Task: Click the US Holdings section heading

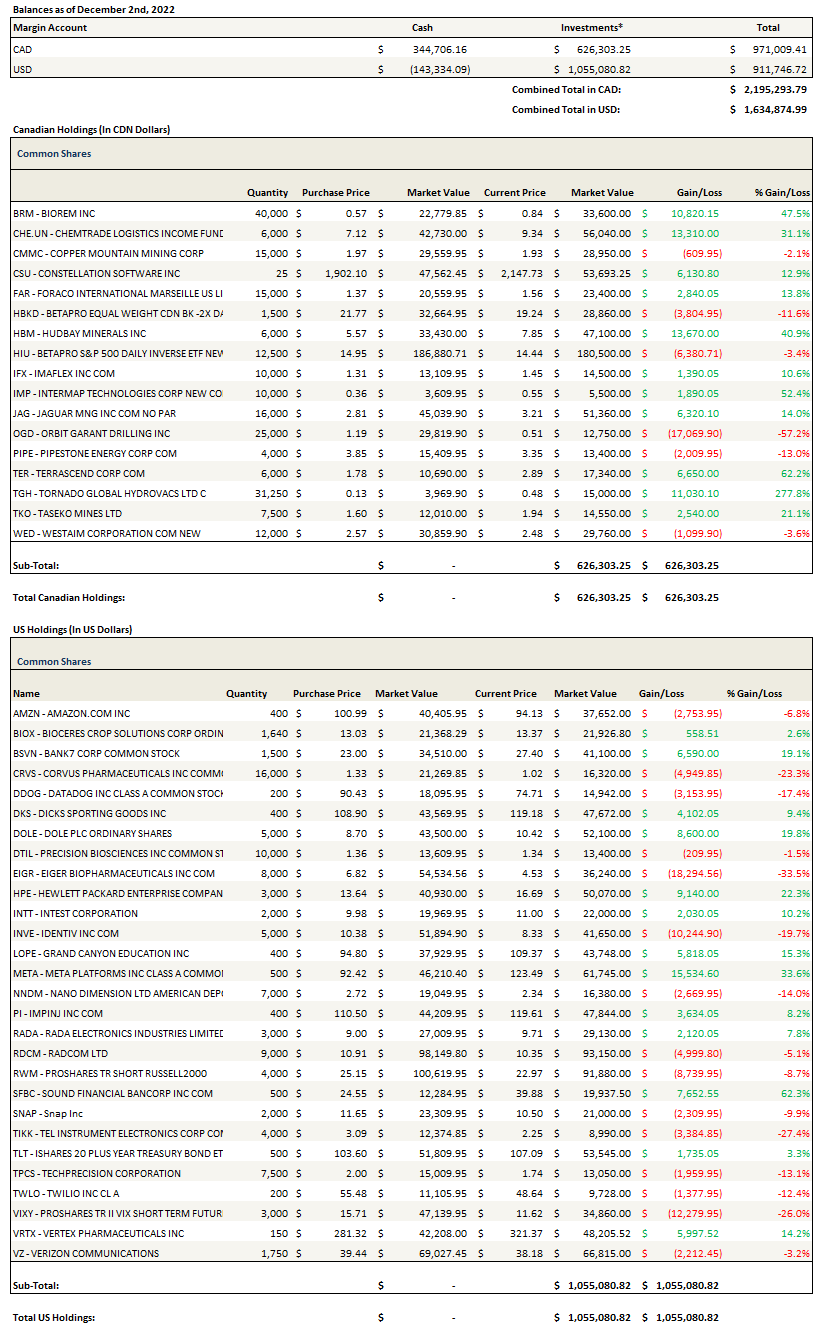Action: coord(72,629)
